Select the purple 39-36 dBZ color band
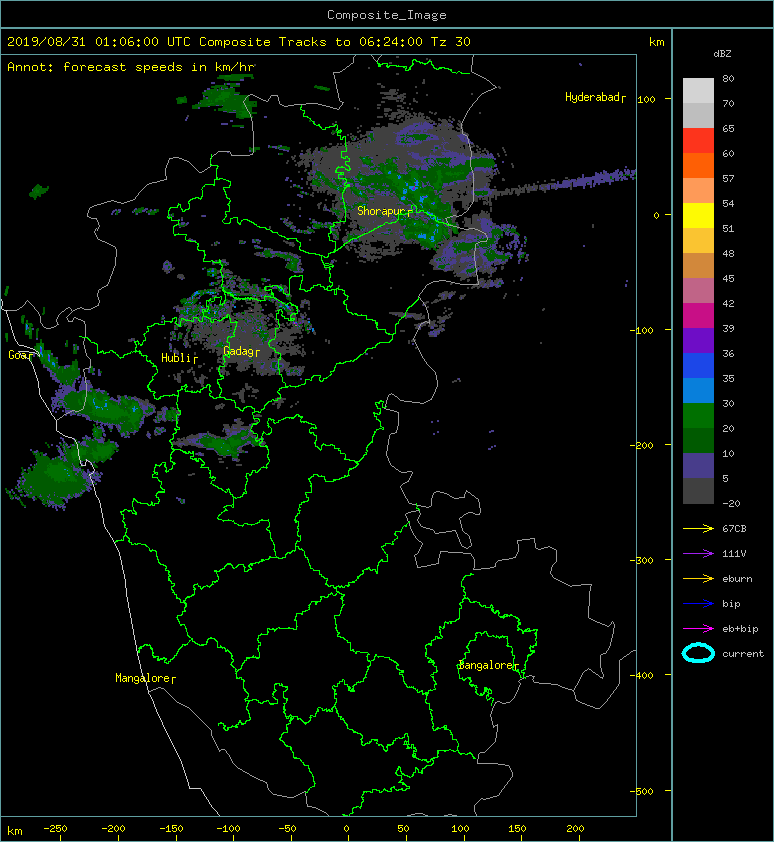 coord(698,341)
